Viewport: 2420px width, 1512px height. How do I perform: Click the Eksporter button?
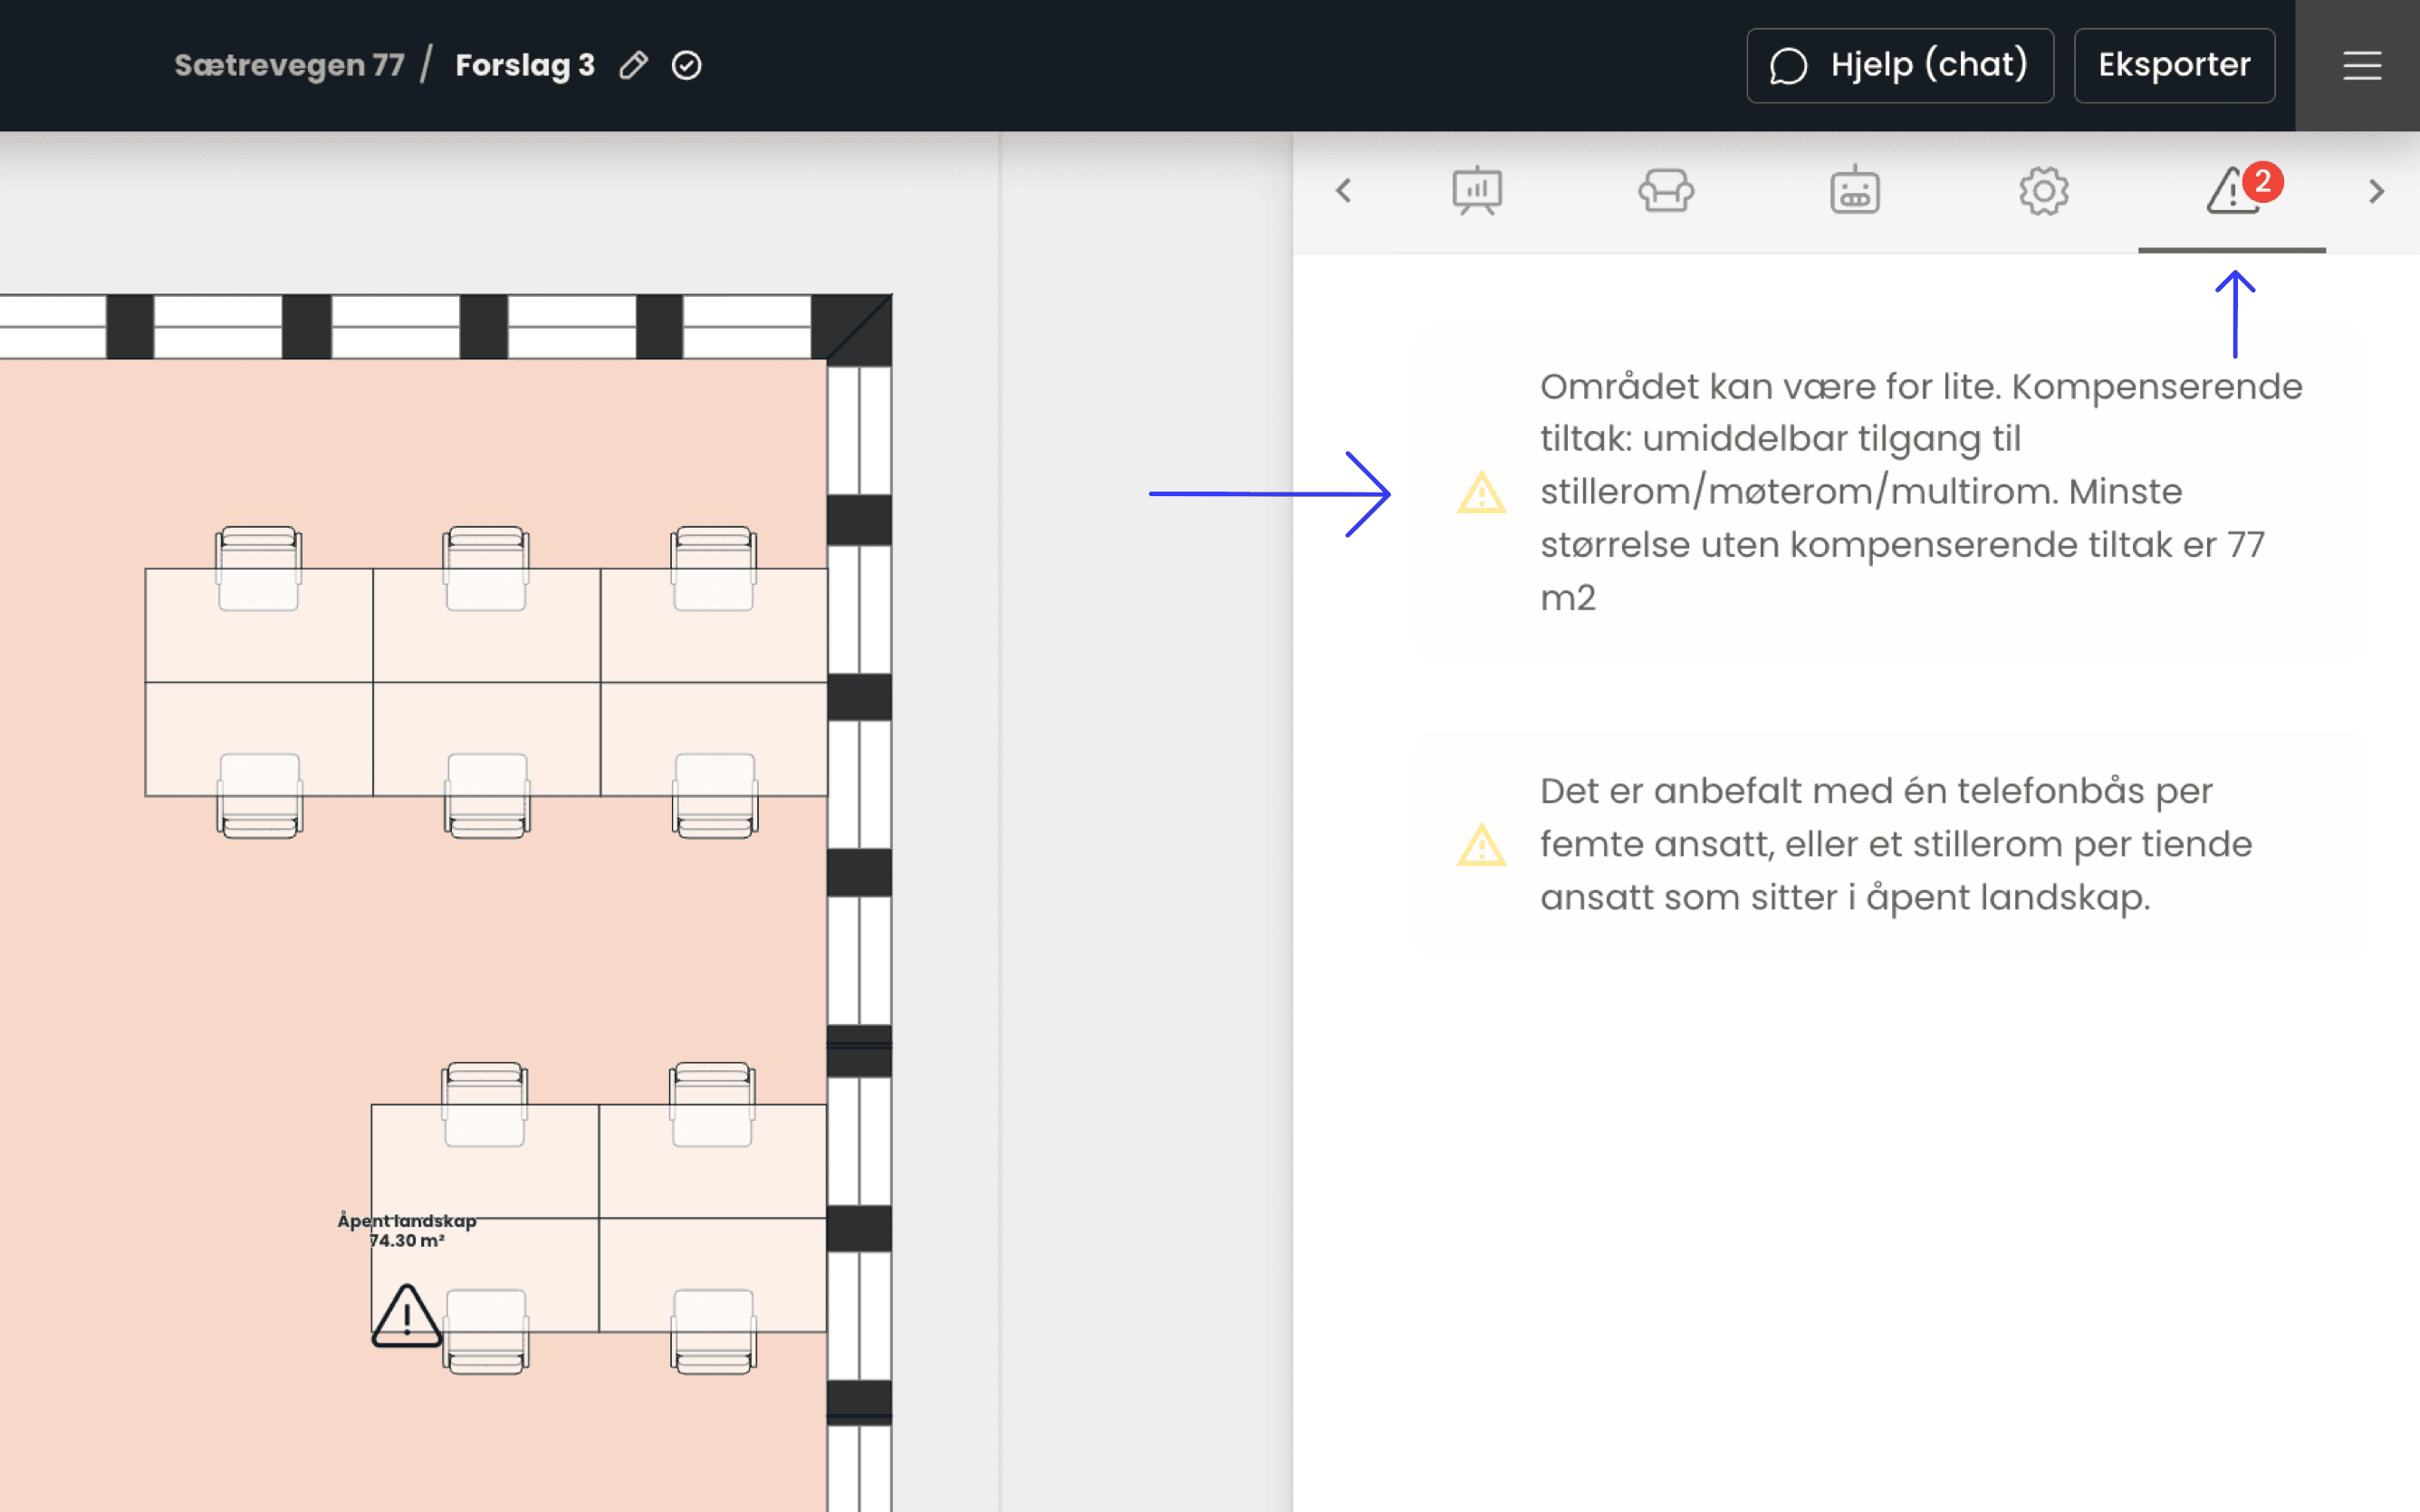tap(2174, 66)
